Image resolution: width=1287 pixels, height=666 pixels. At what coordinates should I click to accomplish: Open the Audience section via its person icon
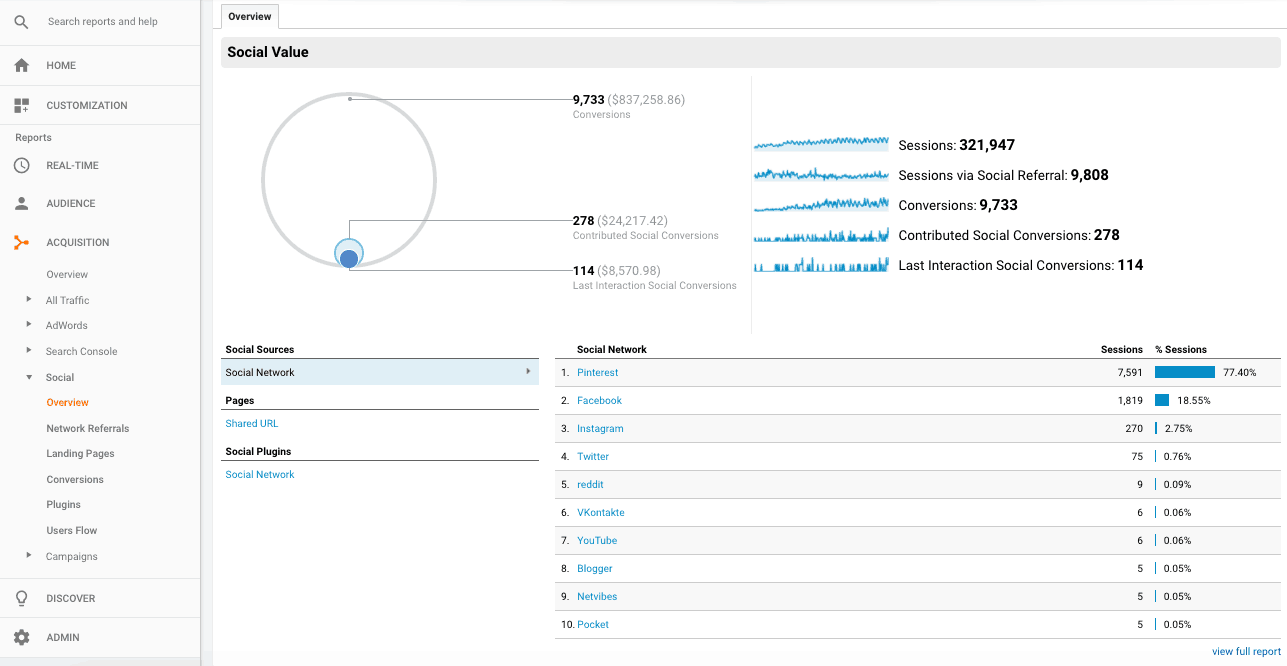pos(22,203)
